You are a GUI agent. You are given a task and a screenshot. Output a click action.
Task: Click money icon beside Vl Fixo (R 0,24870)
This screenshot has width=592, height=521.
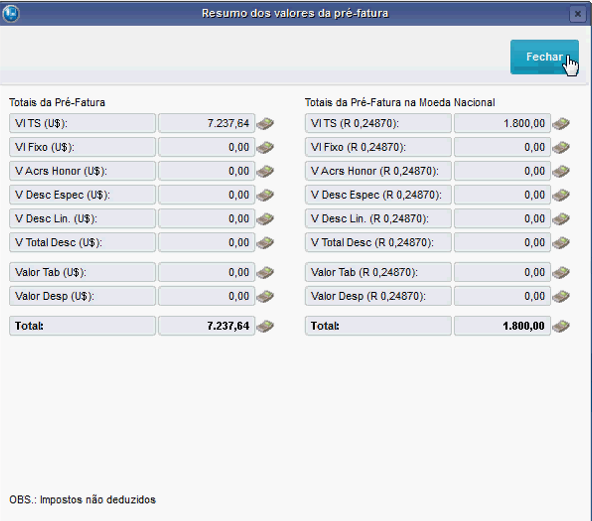click(561, 147)
